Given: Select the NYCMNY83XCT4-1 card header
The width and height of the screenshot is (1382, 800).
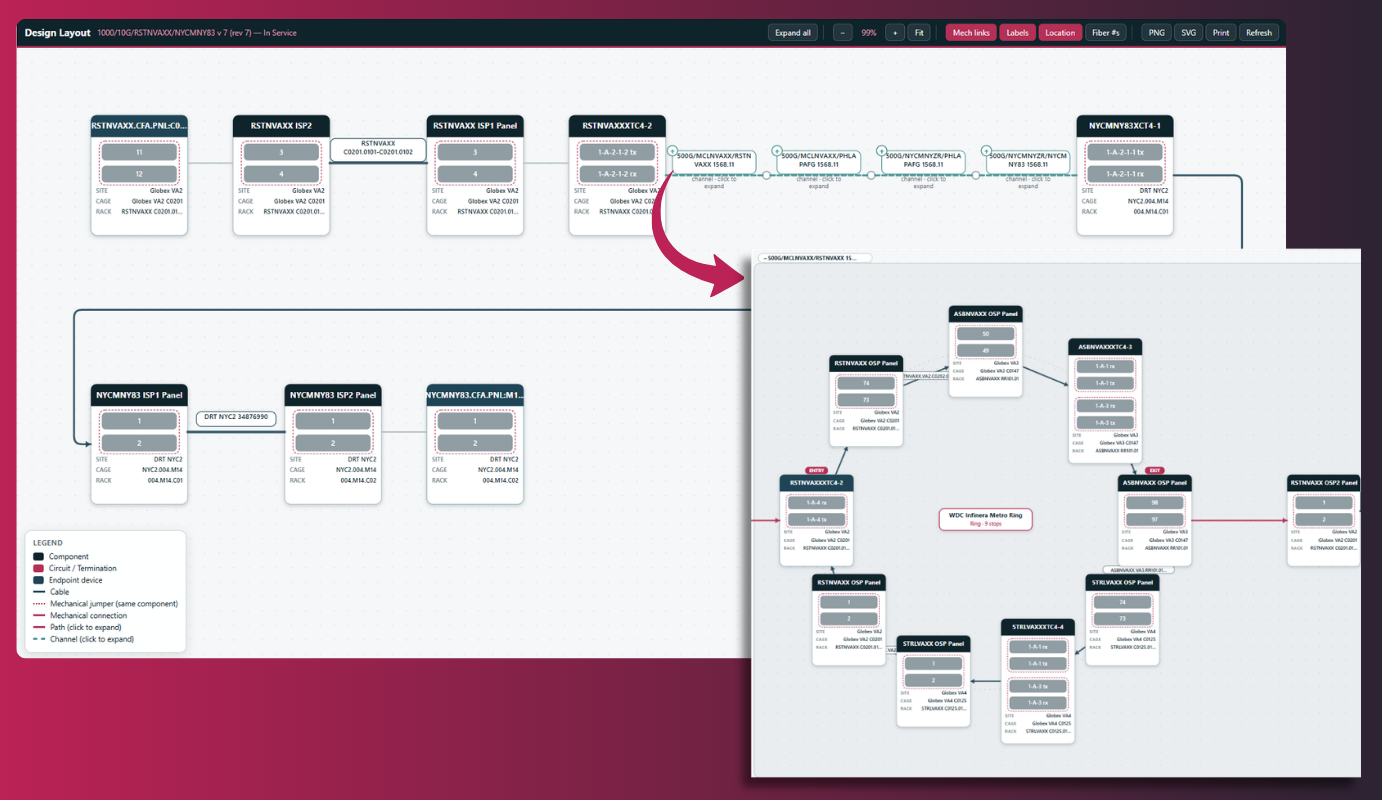Looking at the screenshot, I should 1125,126.
